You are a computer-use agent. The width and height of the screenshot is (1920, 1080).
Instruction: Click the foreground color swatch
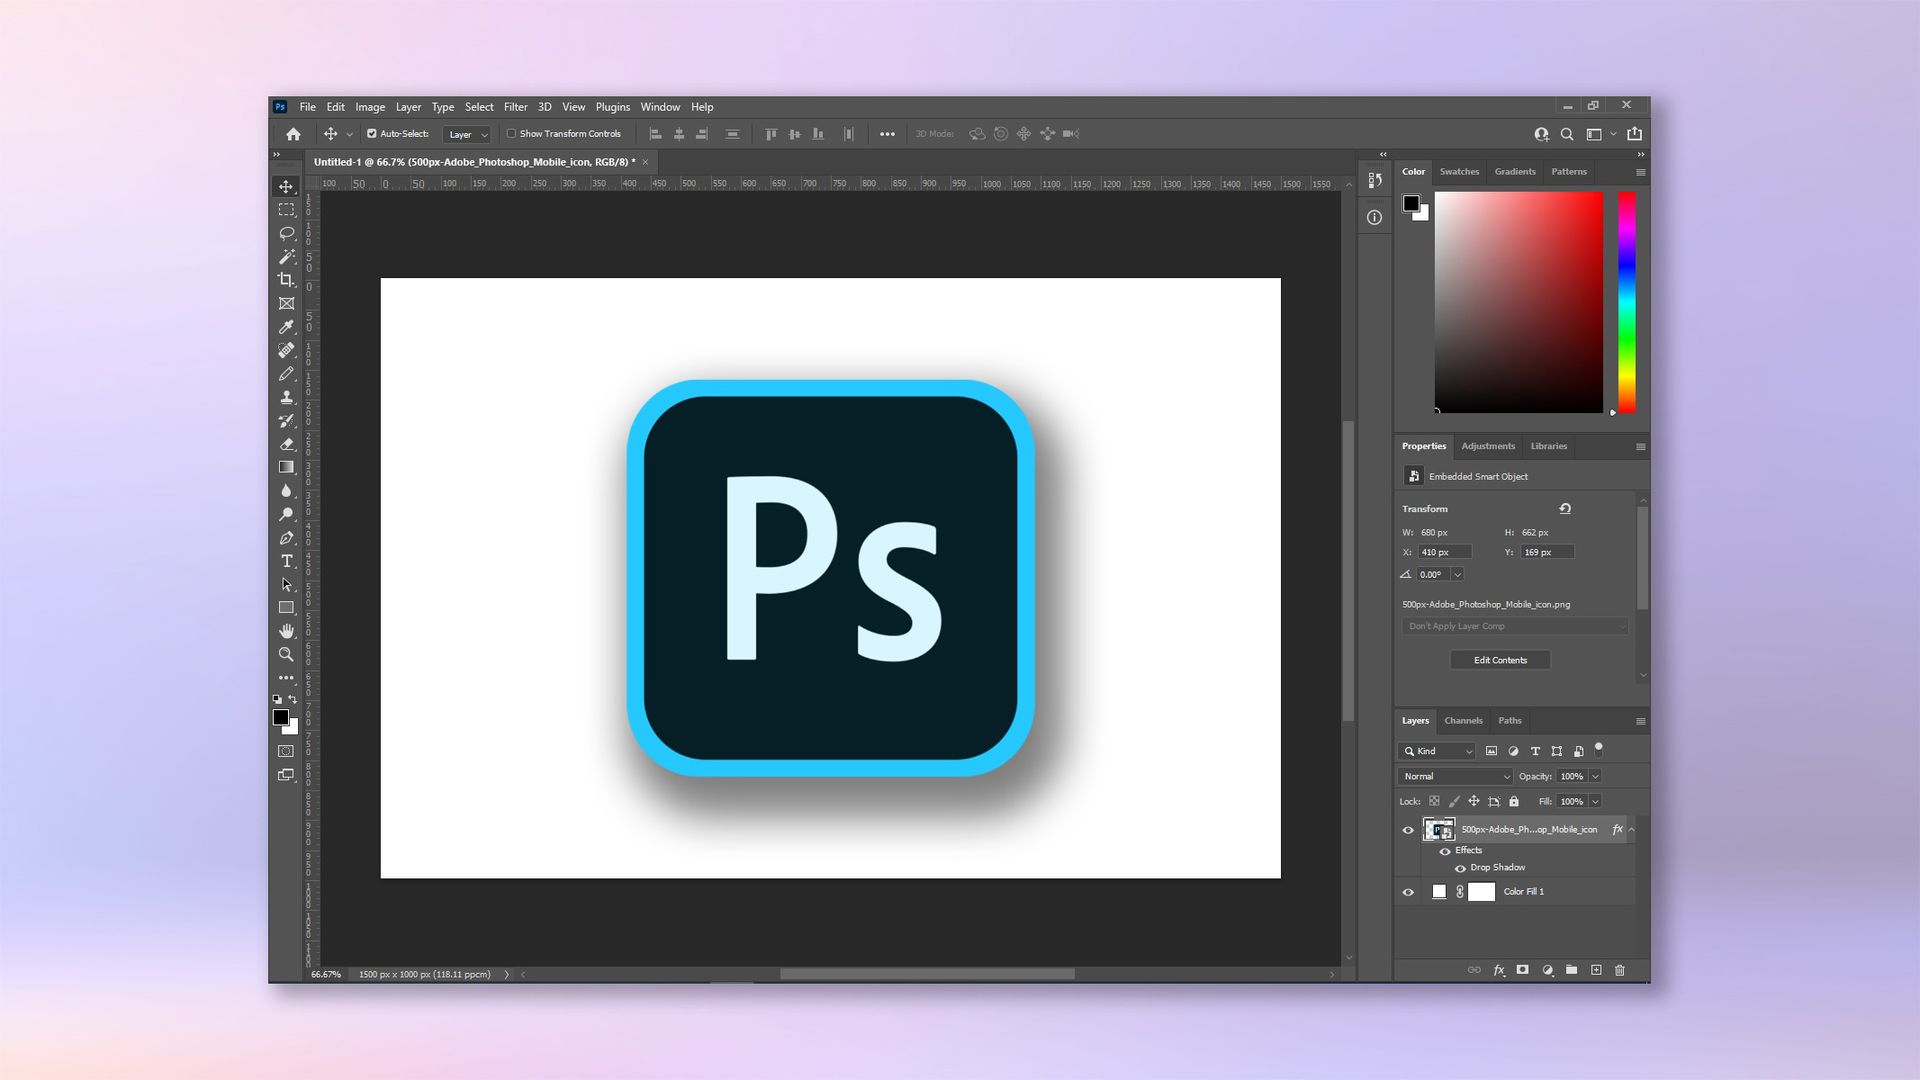click(x=281, y=716)
